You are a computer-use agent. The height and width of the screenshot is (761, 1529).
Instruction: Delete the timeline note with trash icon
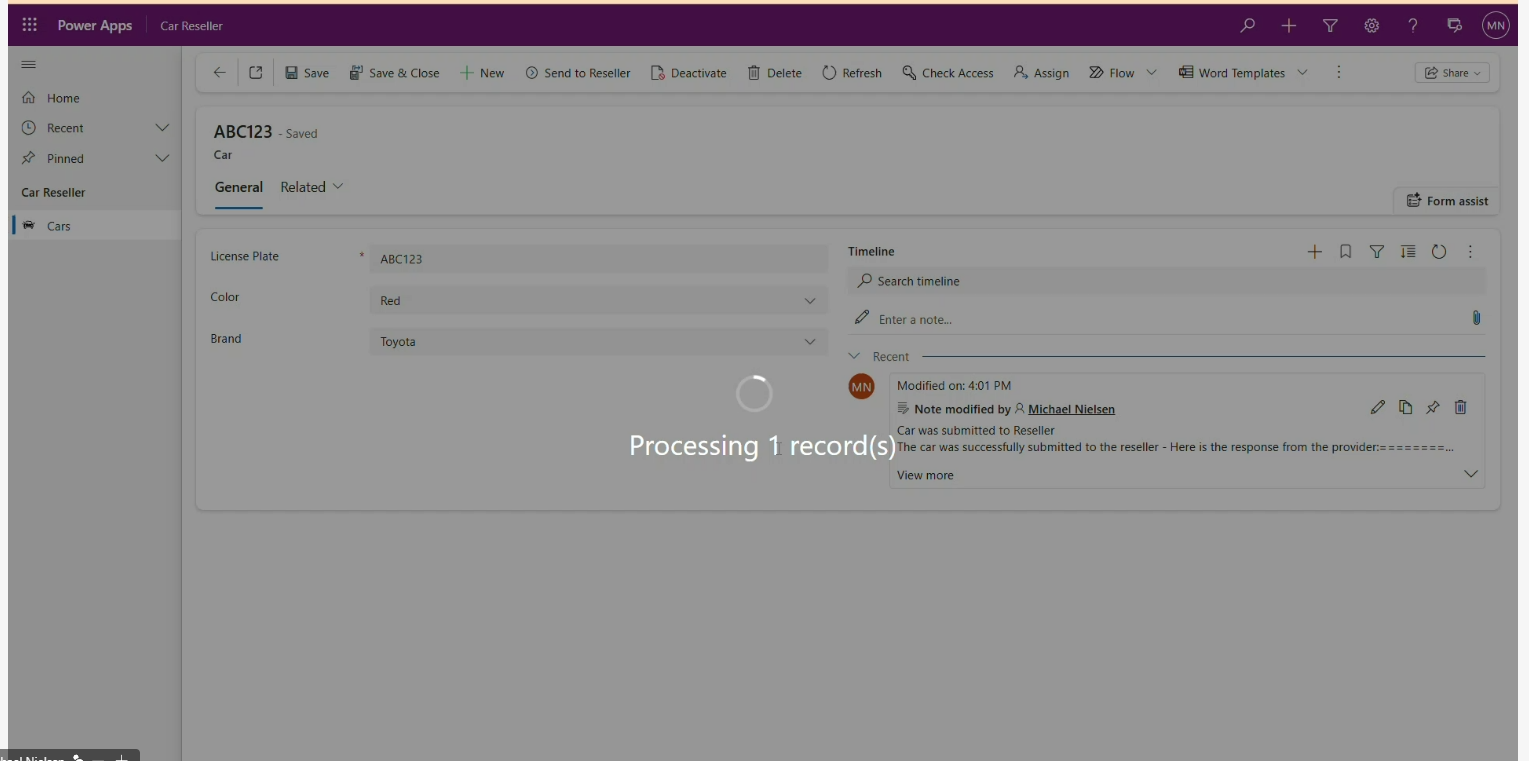[1460, 407]
